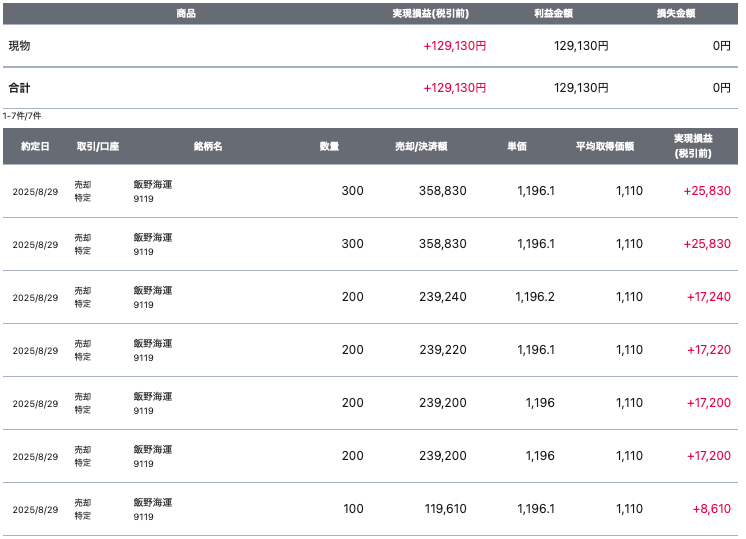The image size is (746, 539).
Task: Click the 取引/口座 column header
Action: pos(98,147)
